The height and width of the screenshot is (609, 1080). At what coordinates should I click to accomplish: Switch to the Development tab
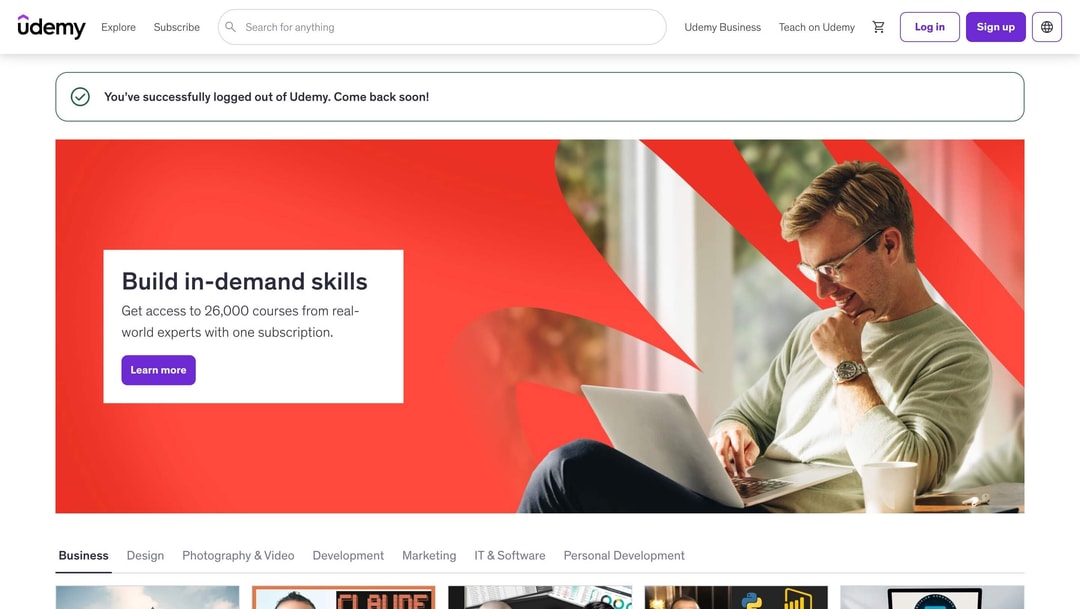348,555
